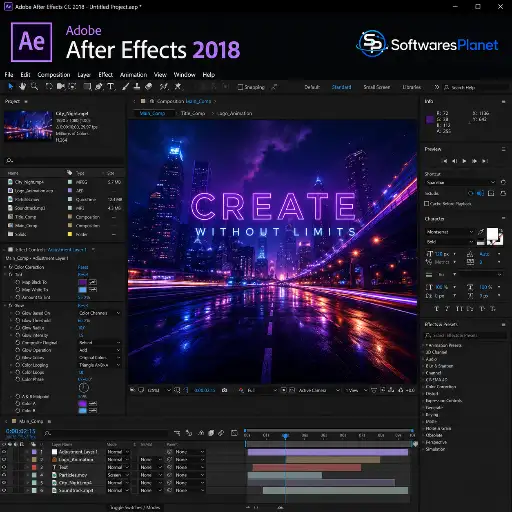Viewport: 512px width, 512px height.
Task: Open the timeline graph editor icon
Action: [x=234, y=433]
